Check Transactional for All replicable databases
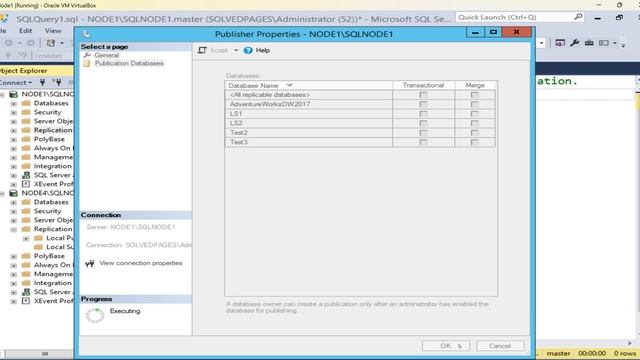The image size is (640, 360). 423,95
